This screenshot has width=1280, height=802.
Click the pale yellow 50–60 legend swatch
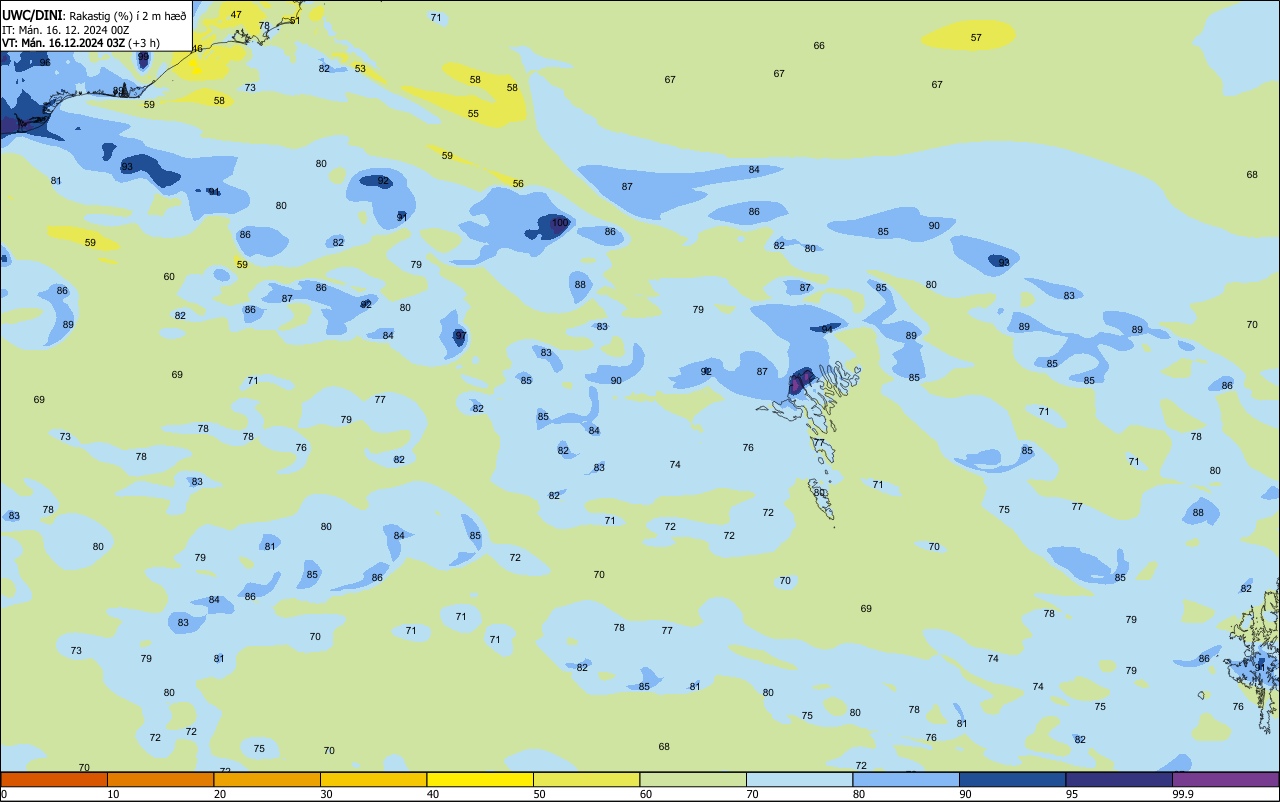[586, 779]
